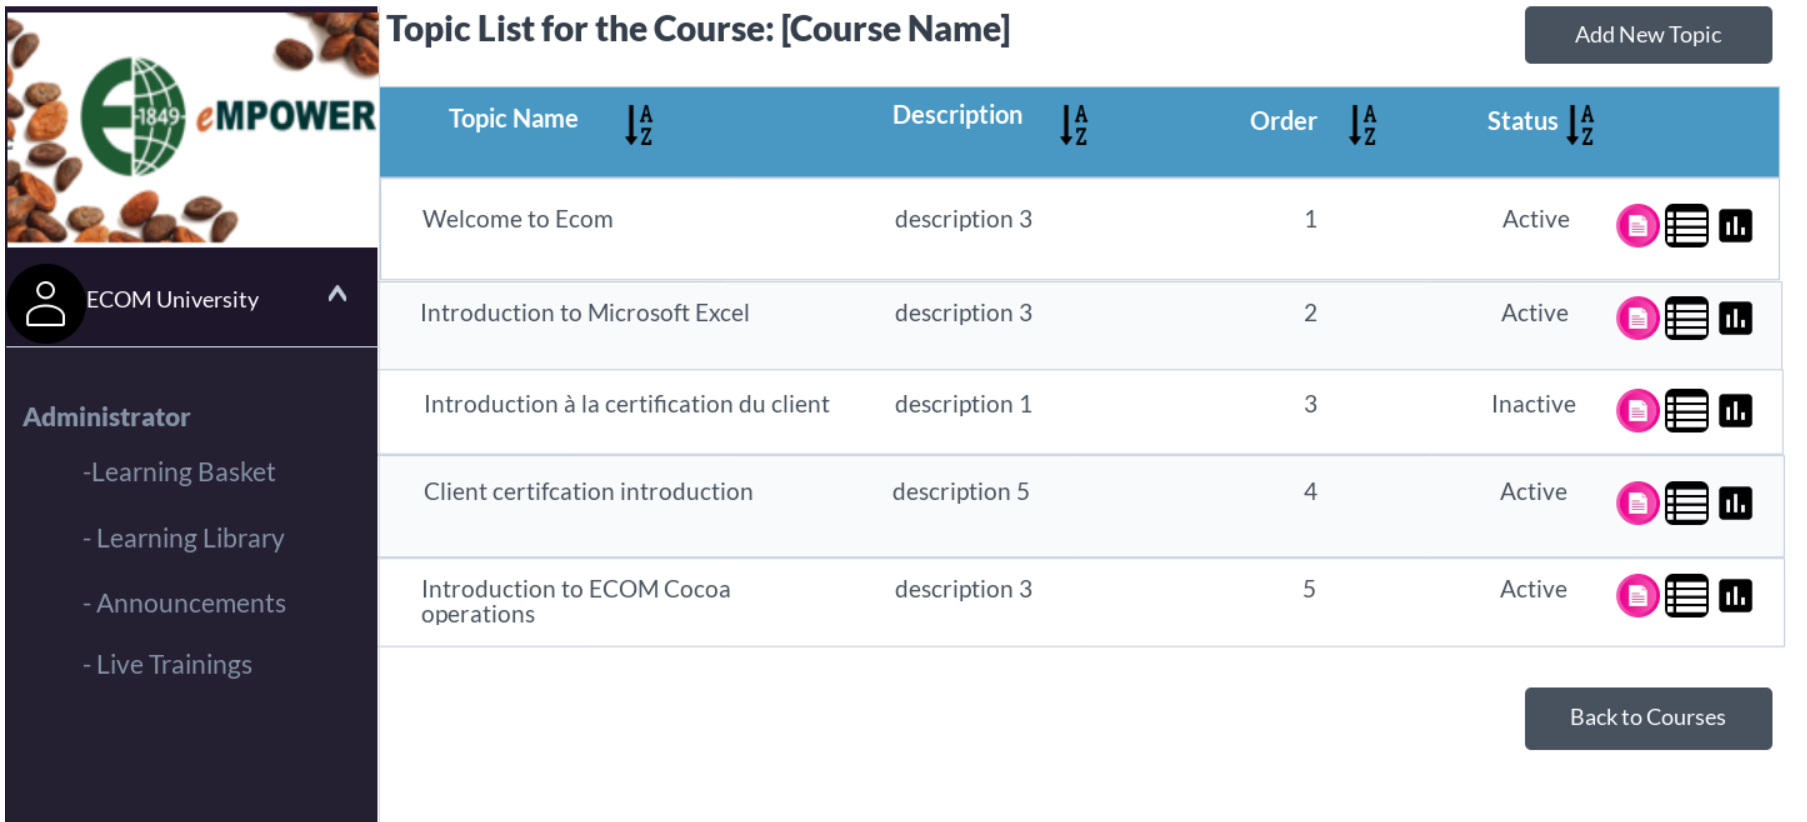Open Announcements menu item
The height and width of the screenshot is (822, 1807).
tap(184, 603)
